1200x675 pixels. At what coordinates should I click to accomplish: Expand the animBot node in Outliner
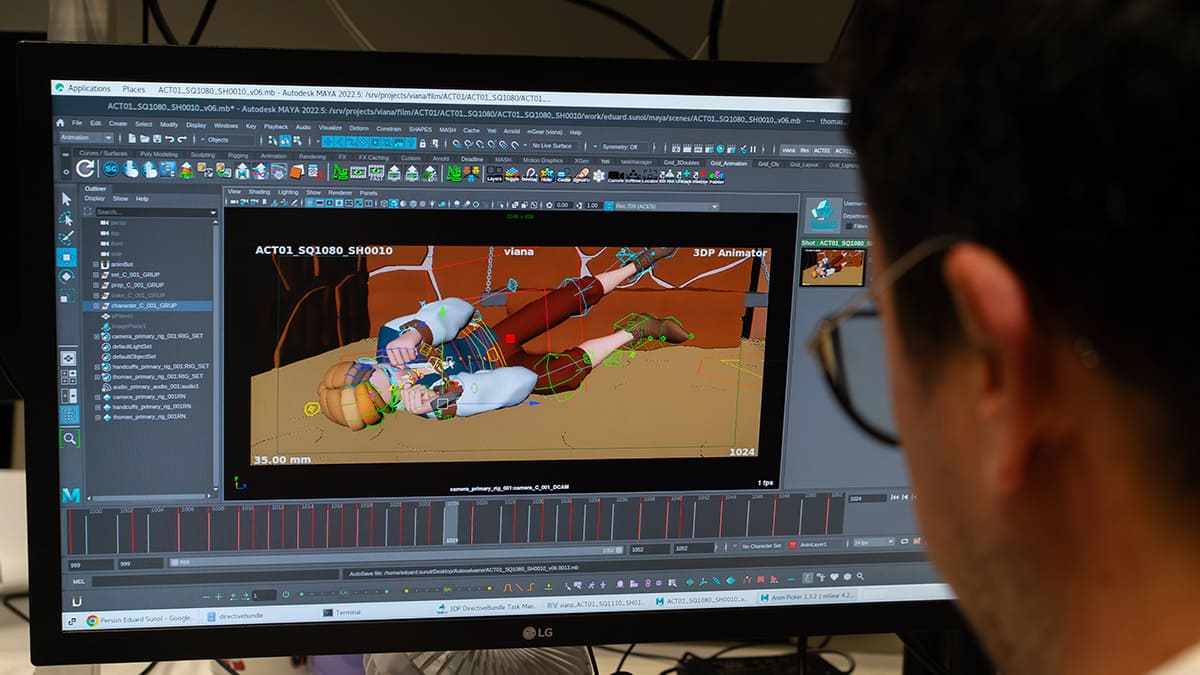click(95, 264)
